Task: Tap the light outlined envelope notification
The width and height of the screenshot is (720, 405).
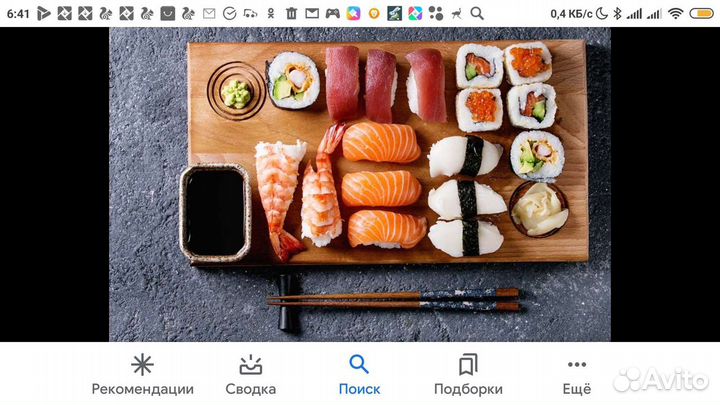Action: [x=209, y=14]
